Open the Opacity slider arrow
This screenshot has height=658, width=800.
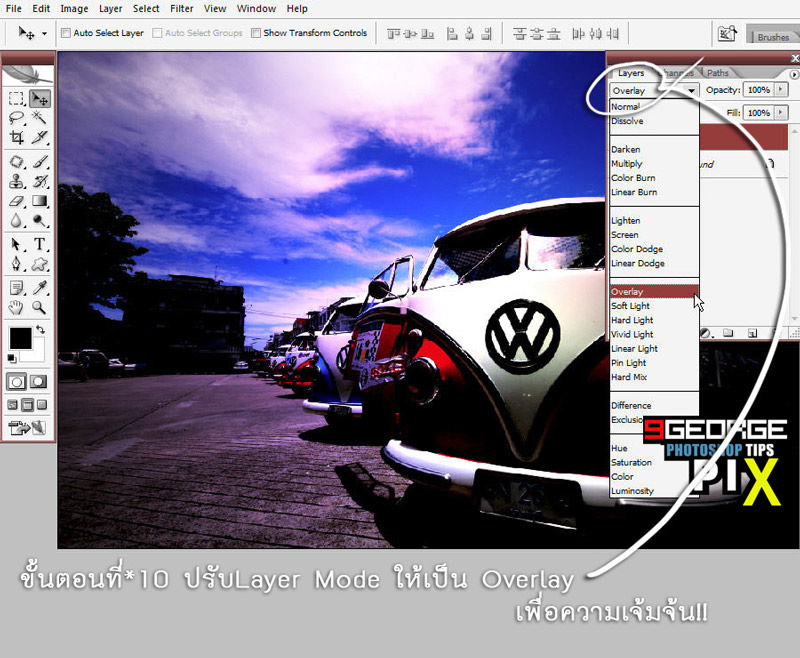[781, 90]
